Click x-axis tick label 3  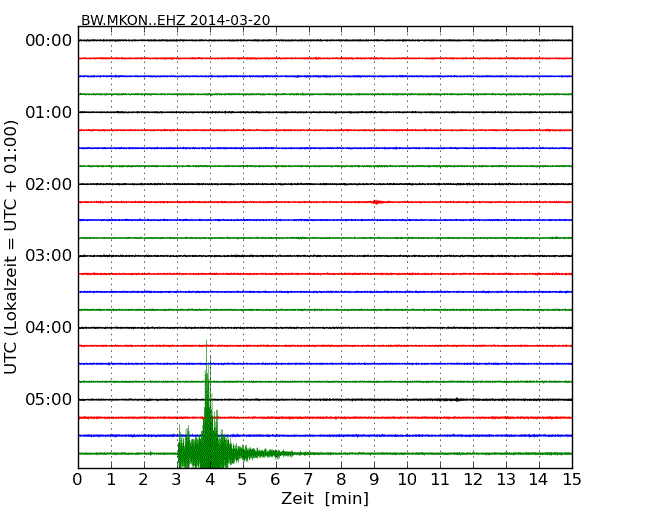tap(177, 480)
